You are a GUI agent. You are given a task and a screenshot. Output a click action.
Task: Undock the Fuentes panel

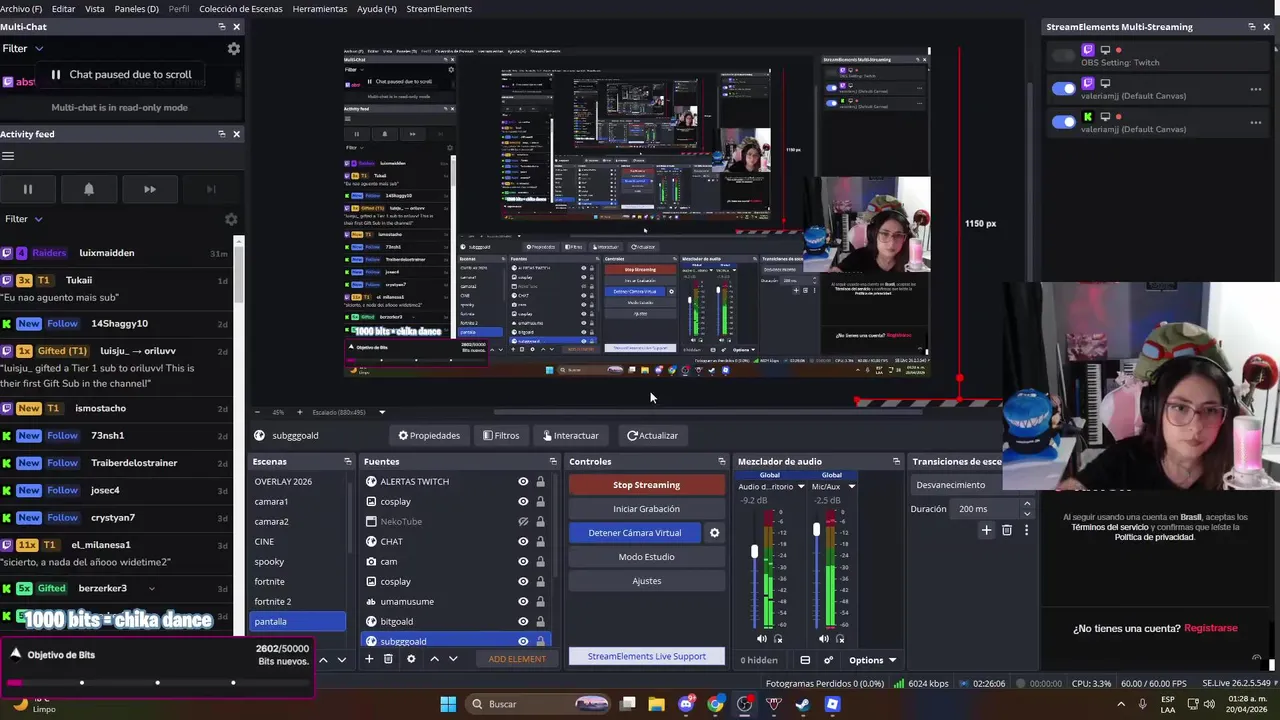pos(553,461)
